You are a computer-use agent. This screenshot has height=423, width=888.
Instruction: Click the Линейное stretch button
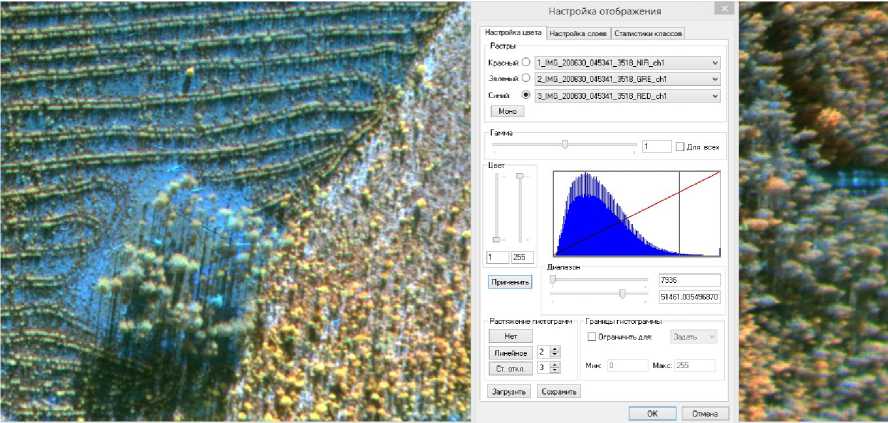[x=510, y=353]
